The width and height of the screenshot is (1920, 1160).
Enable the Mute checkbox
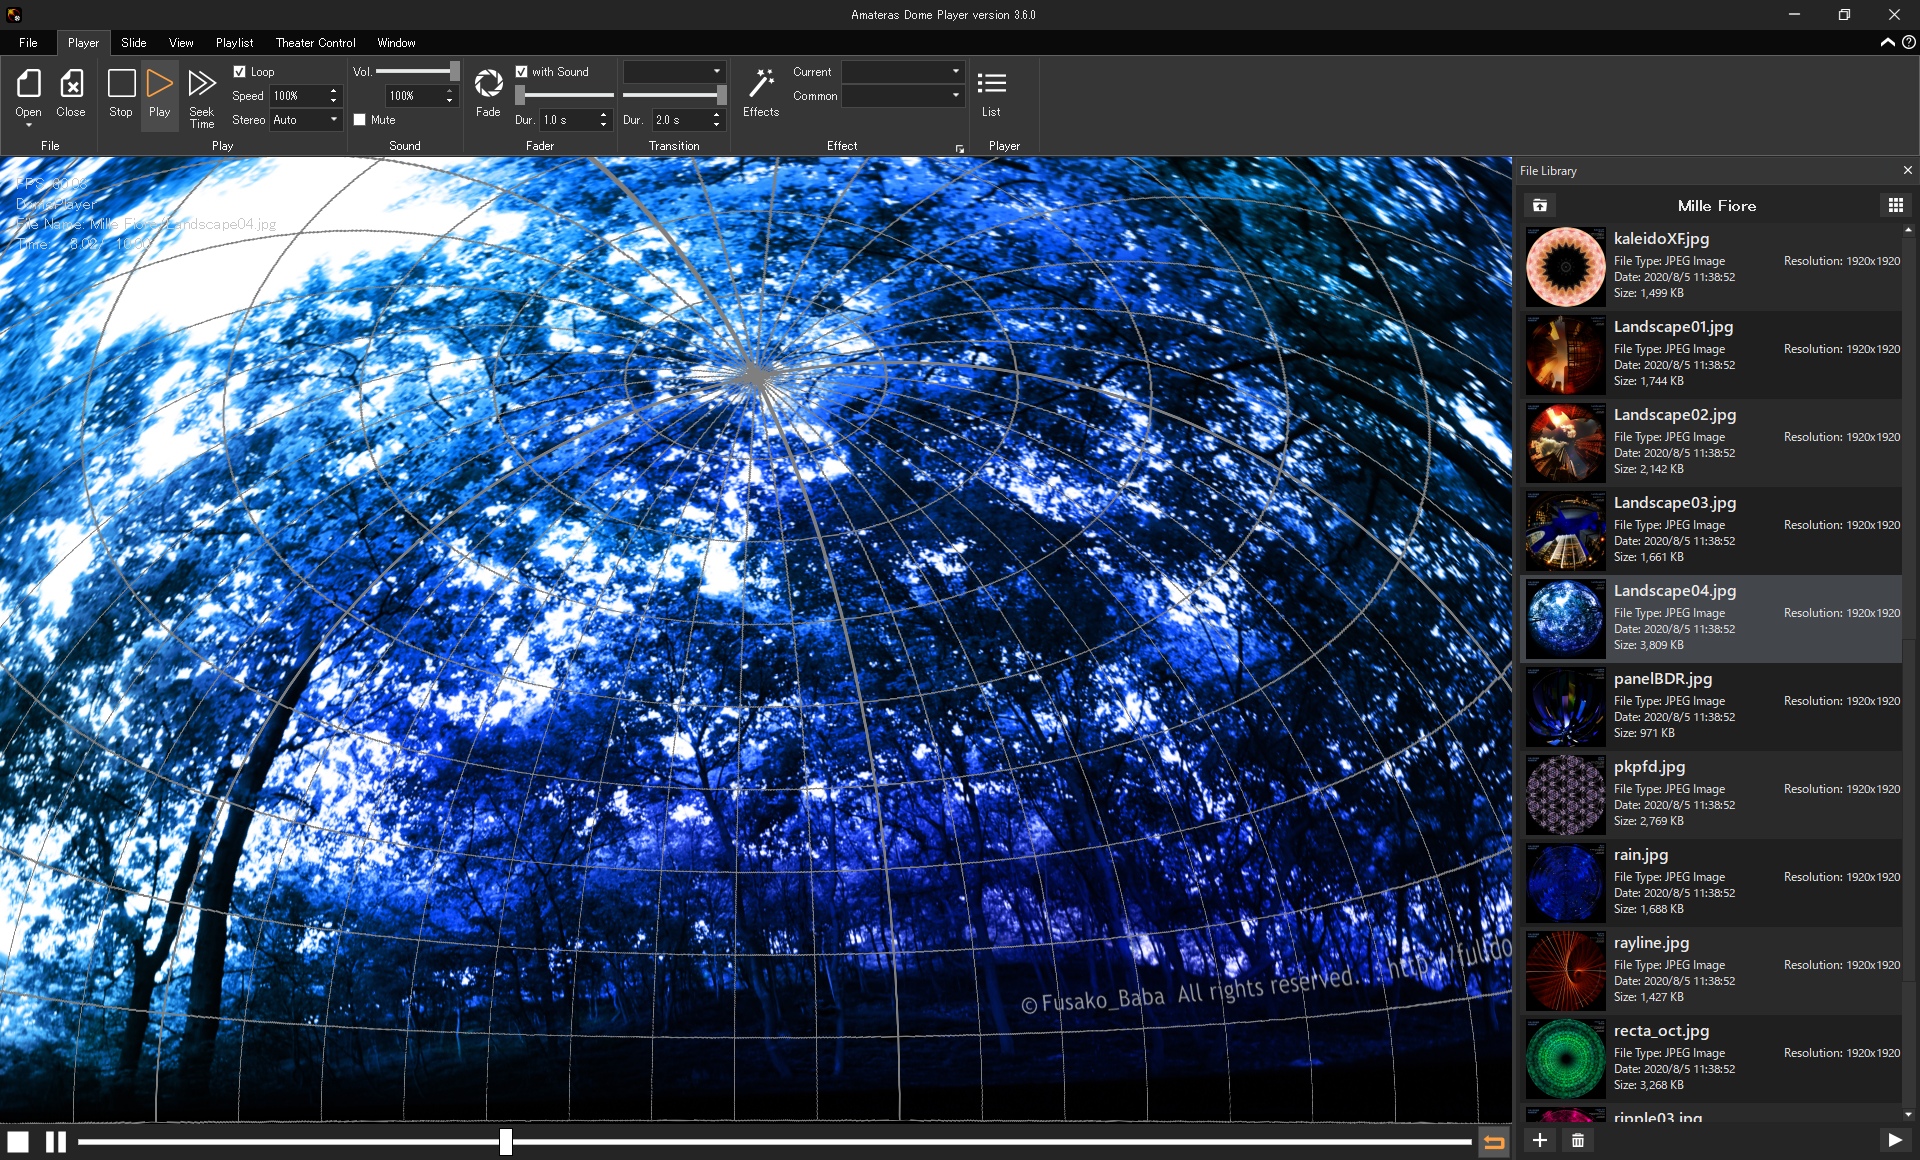(x=360, y=120)
